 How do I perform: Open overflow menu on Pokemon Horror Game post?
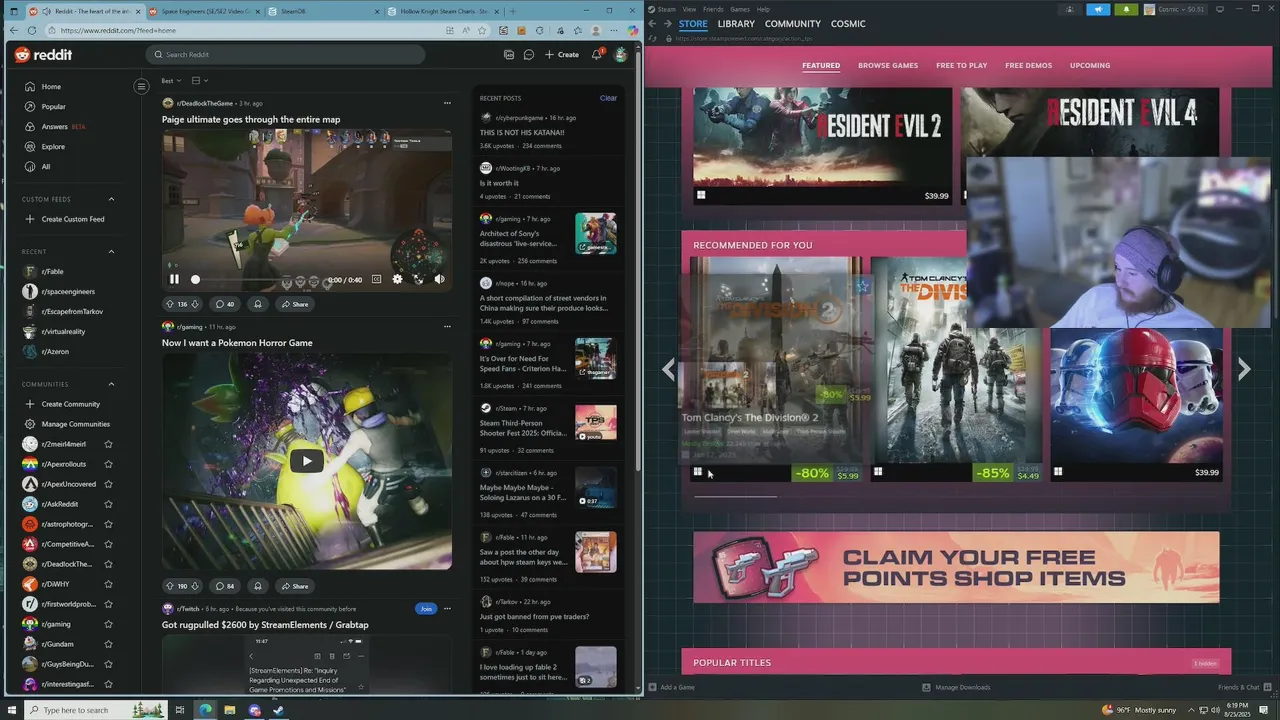pos(447,326)
